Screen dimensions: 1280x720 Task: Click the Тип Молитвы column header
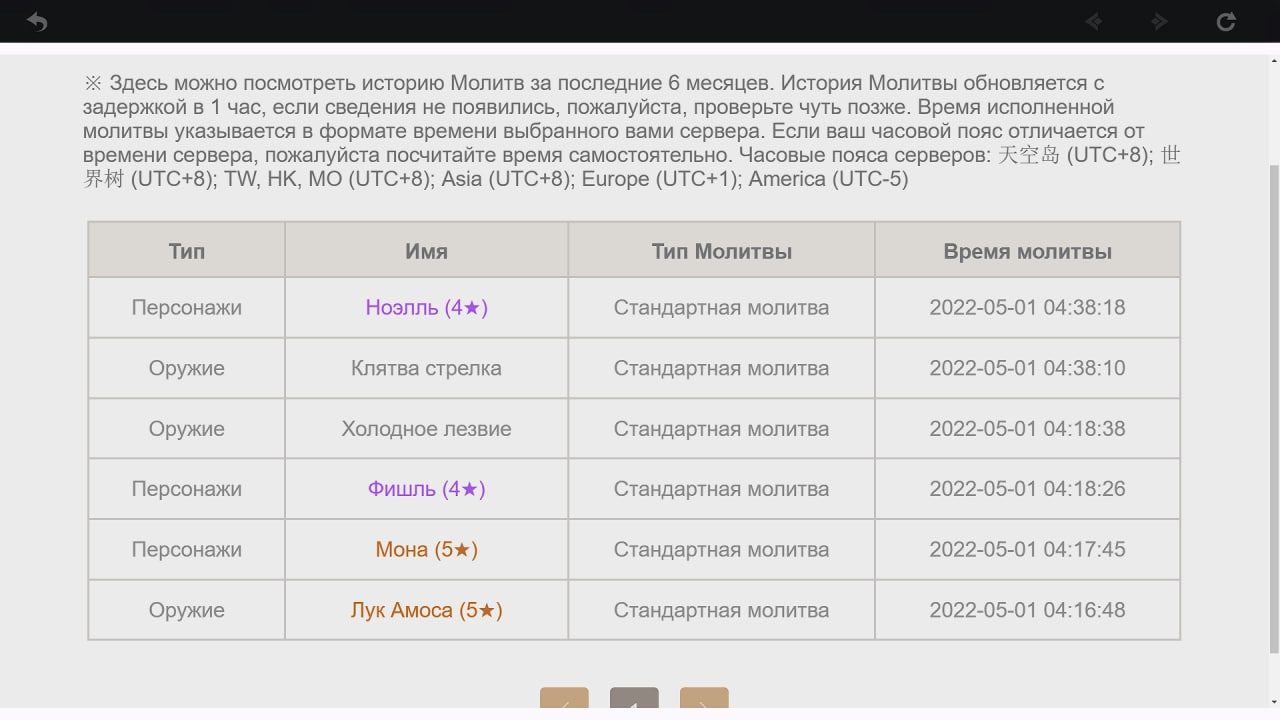(x=721, y=251)
